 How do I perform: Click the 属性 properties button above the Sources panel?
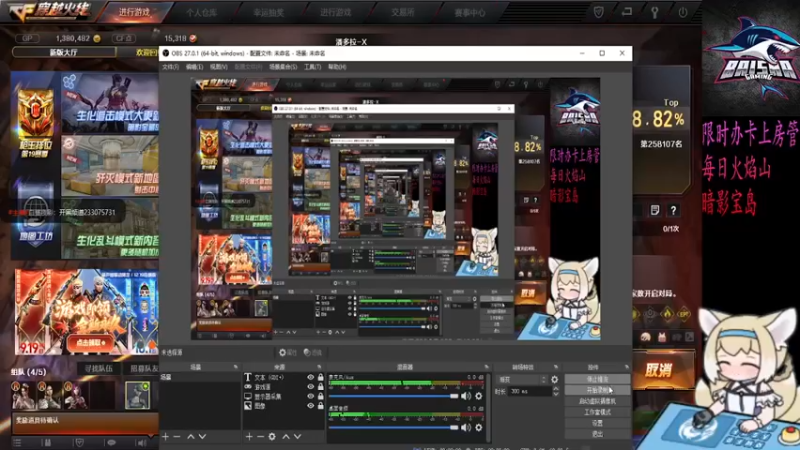pyautogui.click(x=287, y=353)
